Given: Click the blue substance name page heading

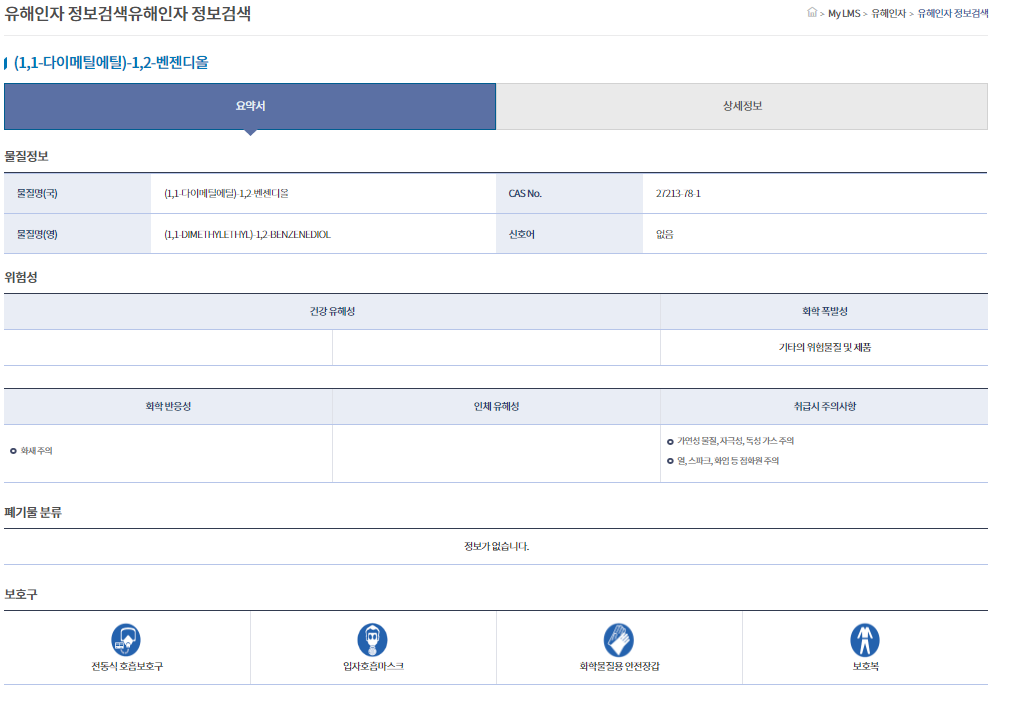Looking at the screenshot, I should (111, 63).
